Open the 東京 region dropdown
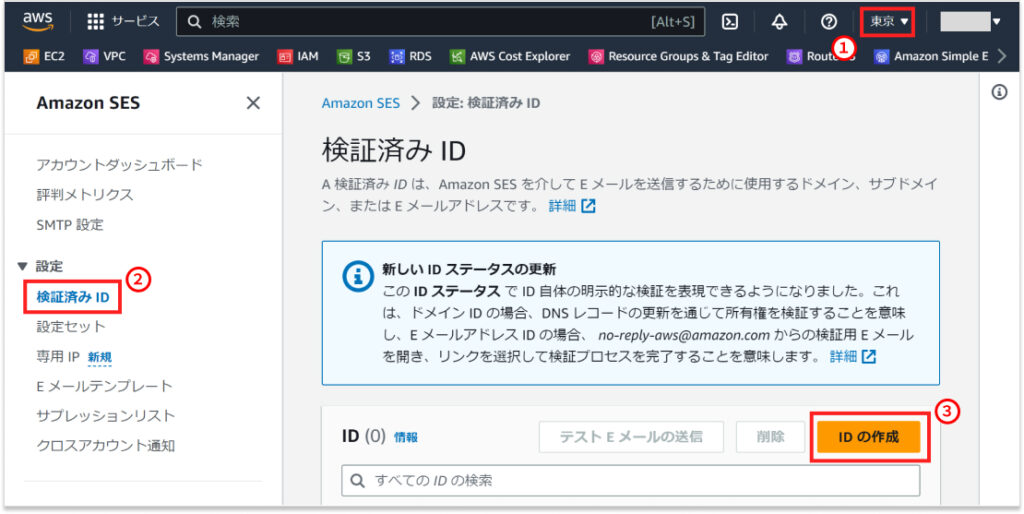Screen dimensions: 1024x514 click(888, 22)
